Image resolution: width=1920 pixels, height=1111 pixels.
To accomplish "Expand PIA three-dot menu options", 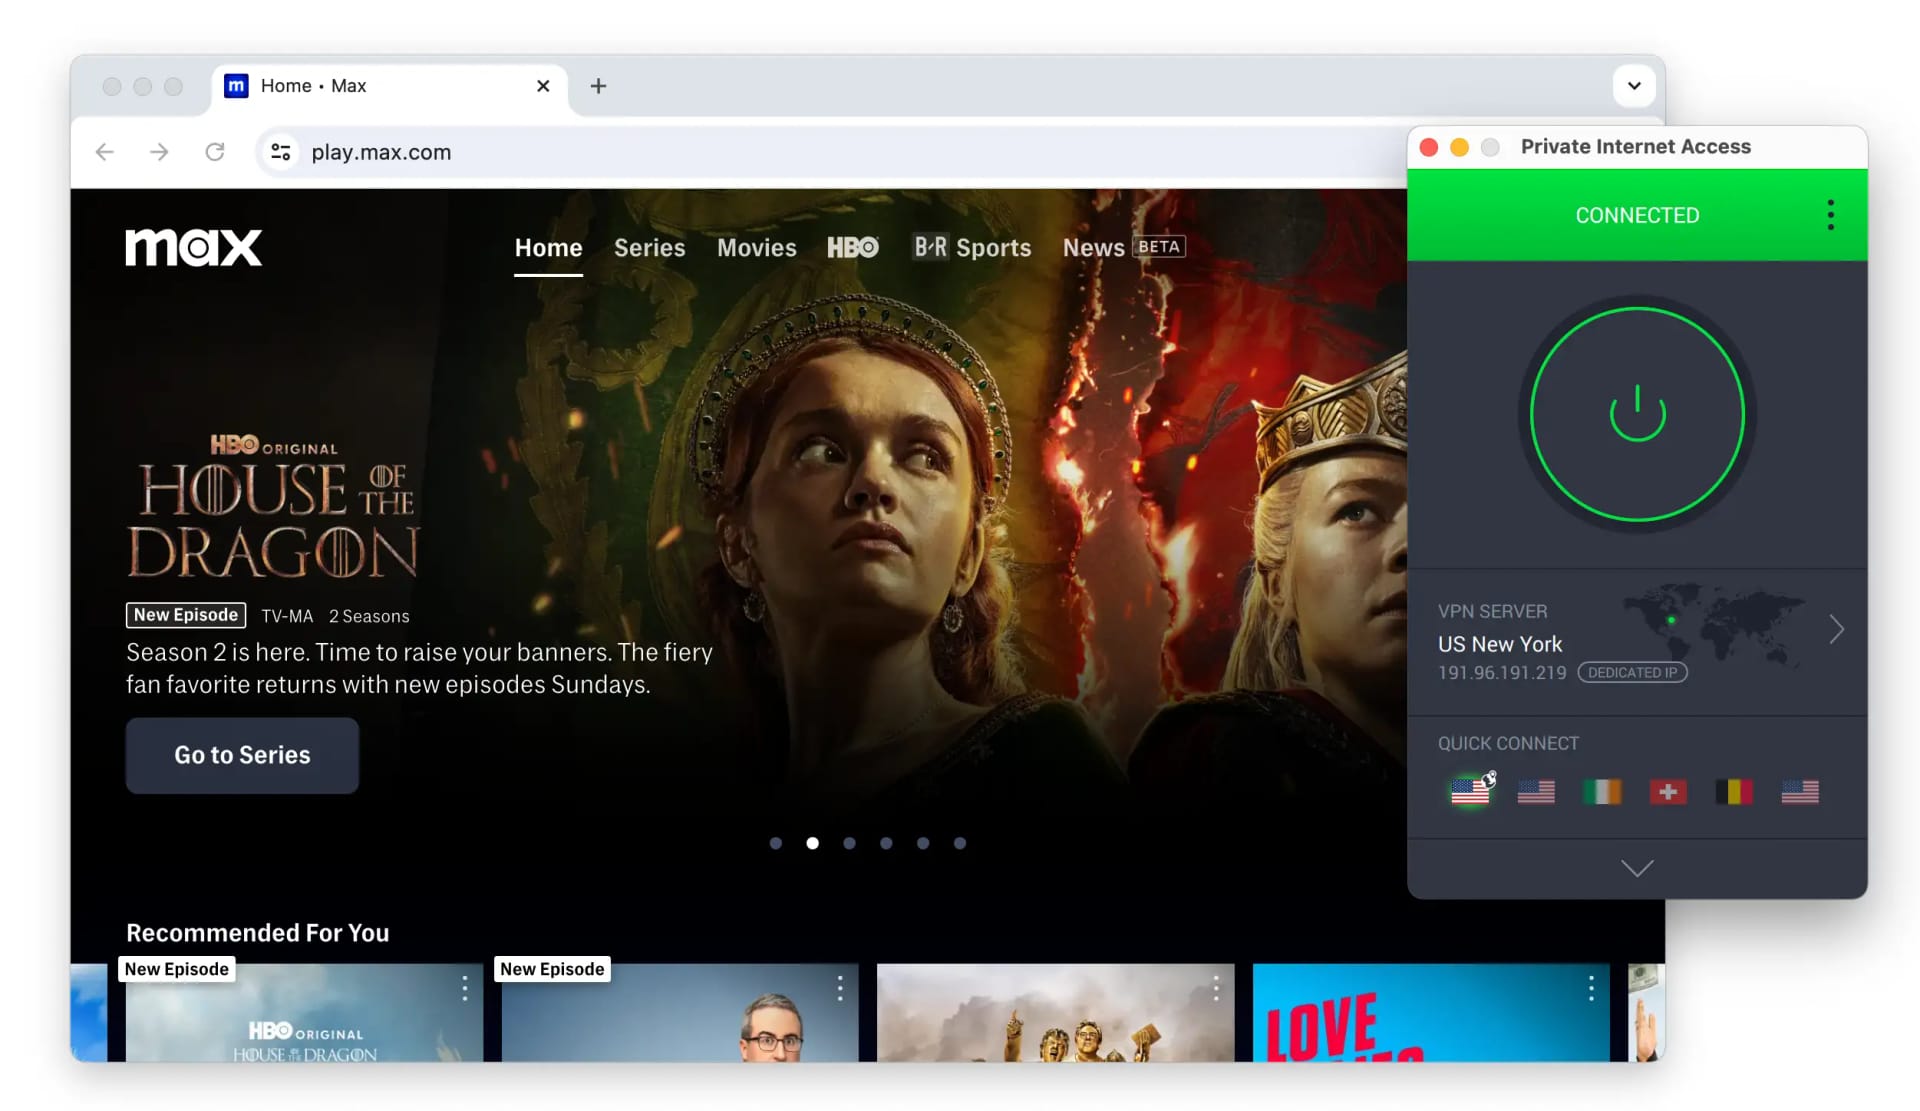I will (1830, 214).
